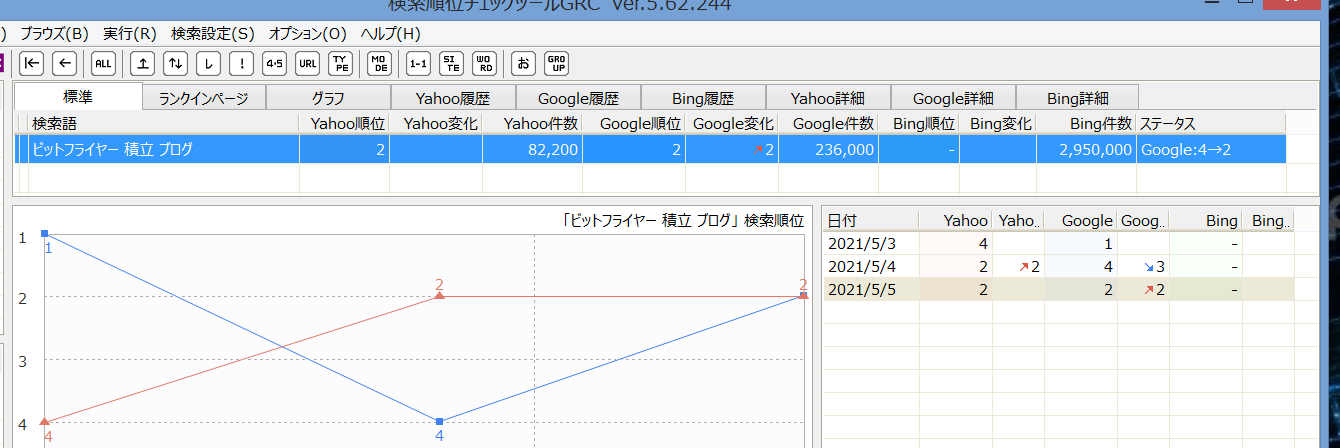Sort by the Google変化 column header
Image resolution: width=1340 pixels, height=448 pixels.
click(x=732, y=124)
